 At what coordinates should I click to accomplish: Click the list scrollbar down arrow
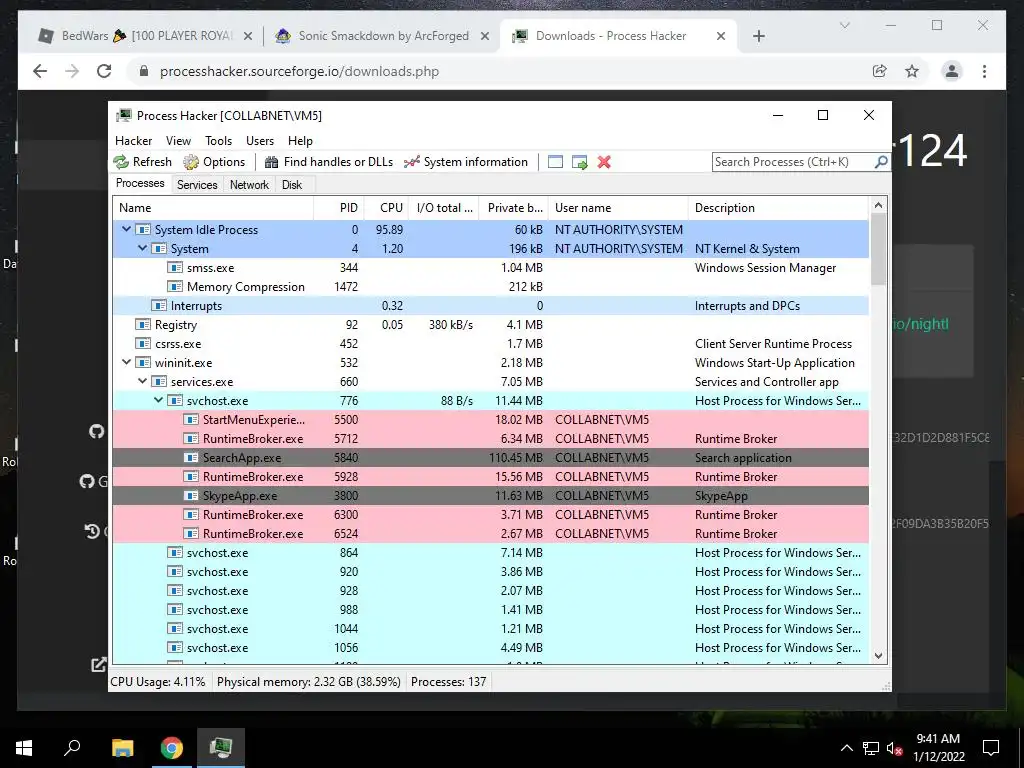pos(878,656)
